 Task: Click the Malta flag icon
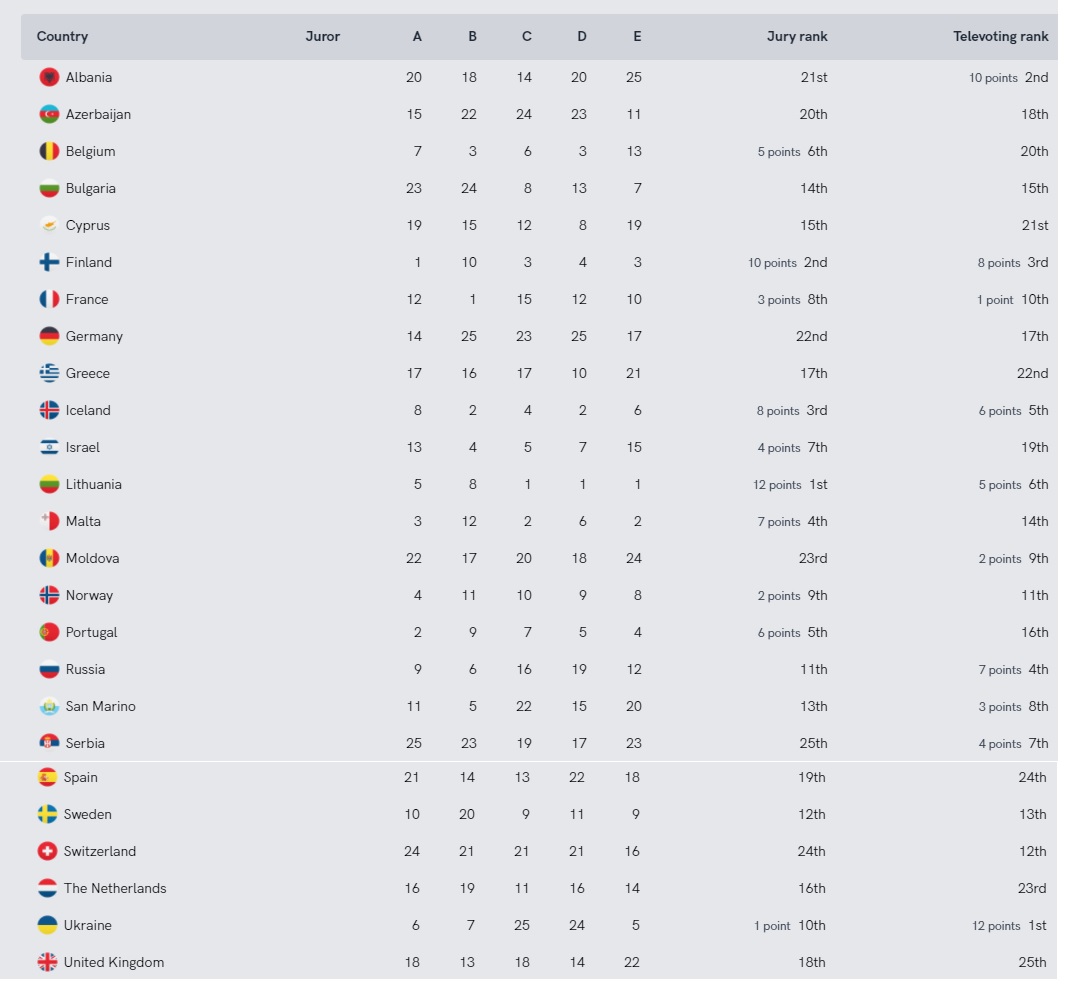49,521
